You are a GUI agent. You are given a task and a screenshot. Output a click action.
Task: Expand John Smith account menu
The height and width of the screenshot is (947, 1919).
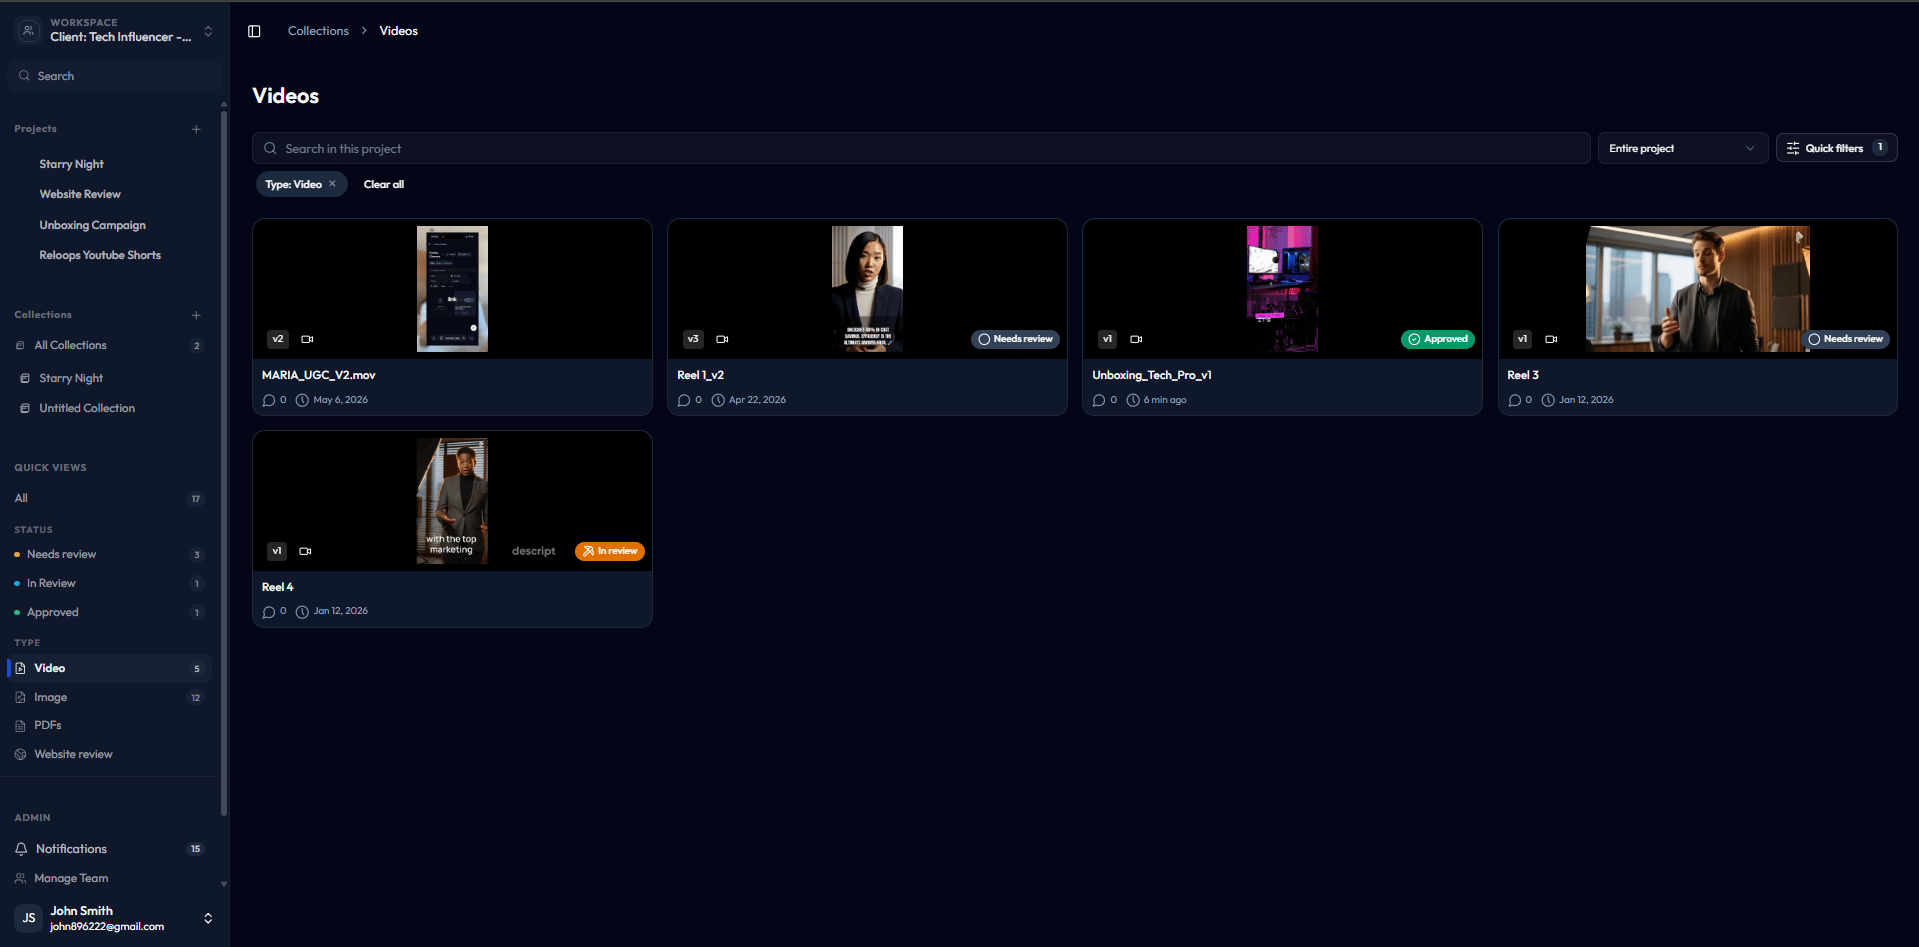click(x=208, y=918)
